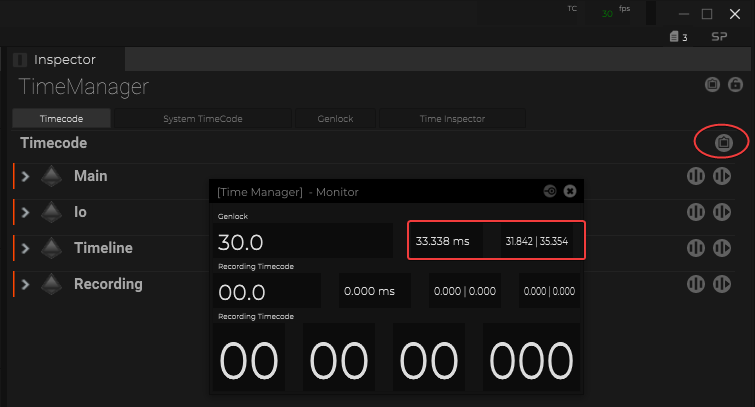Click the Inspector panel icon
This screenshot has width=755, height=407.
pyautogui.click(x=20, y=60)
